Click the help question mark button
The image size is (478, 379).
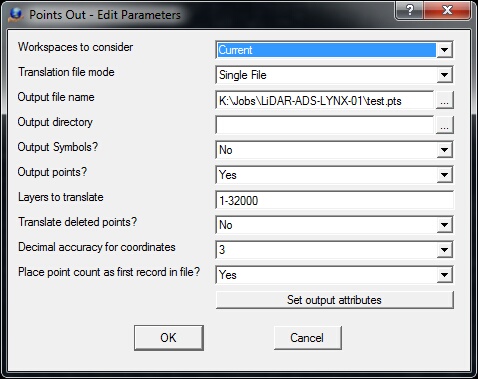pyautogui.click(x=410, y=11)
